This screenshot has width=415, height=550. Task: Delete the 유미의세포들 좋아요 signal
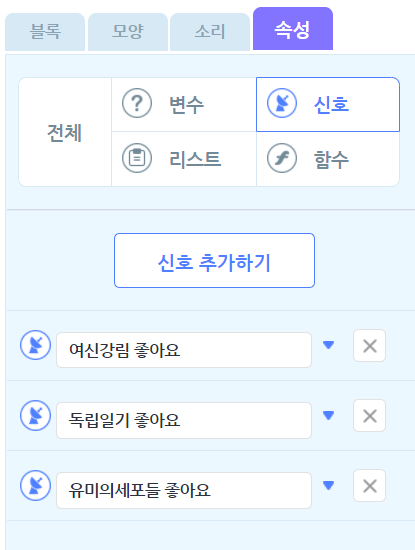click(x=369, y=486)
